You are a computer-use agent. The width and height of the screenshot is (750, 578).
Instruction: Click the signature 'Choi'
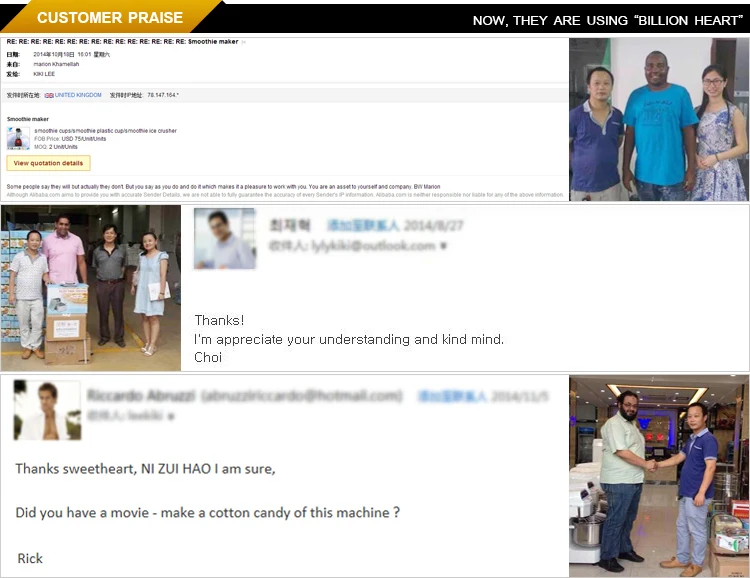click(208, 357)
